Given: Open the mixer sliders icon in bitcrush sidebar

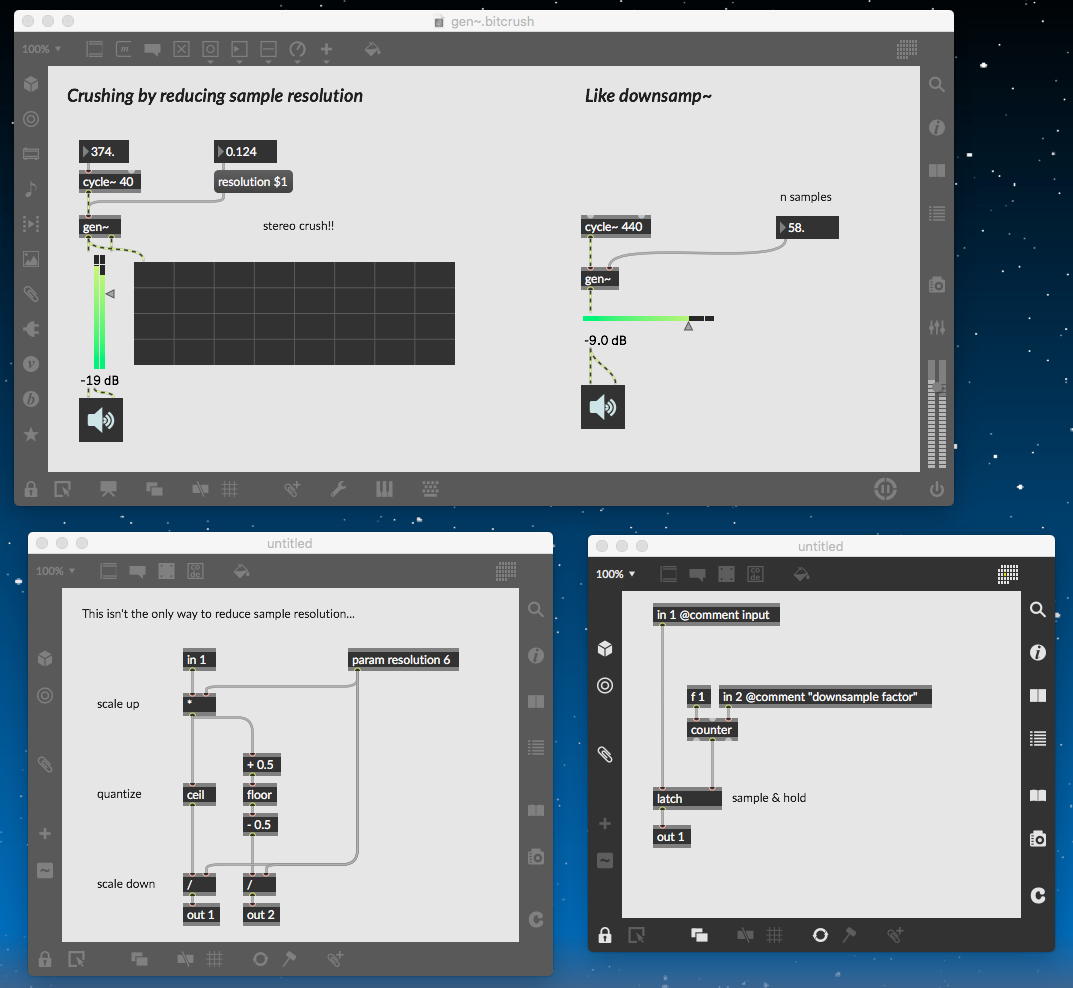Looking at the screenshot, I should tap(936, 328).
